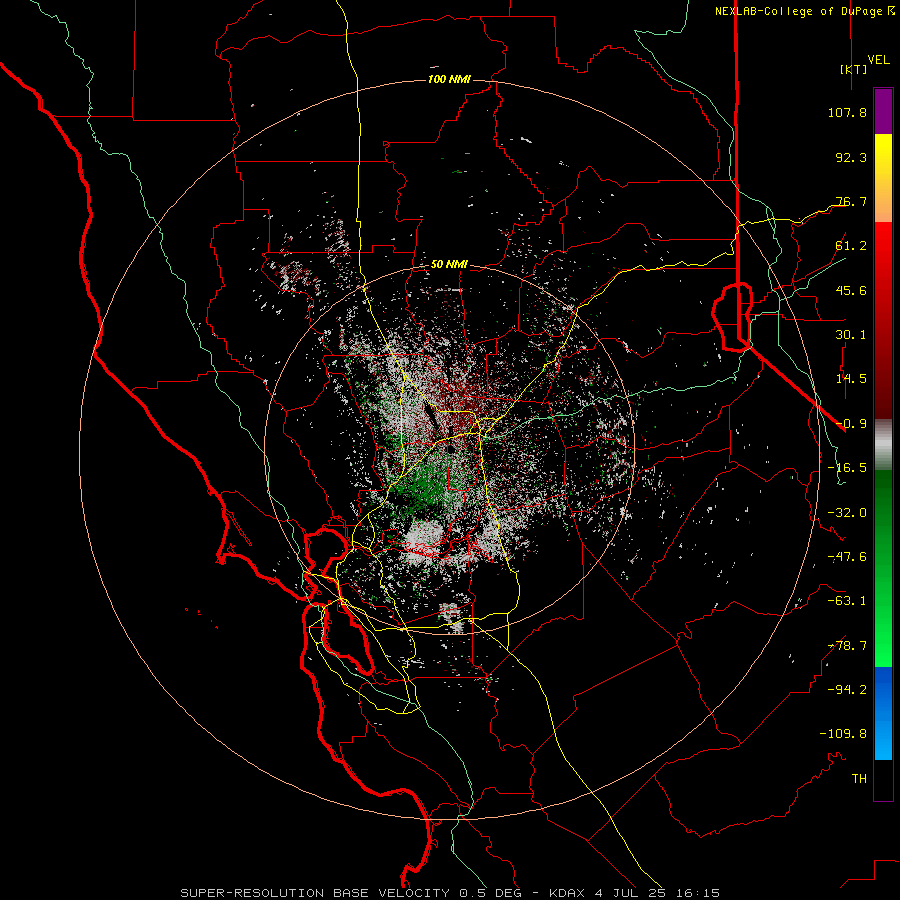Screen dimensions: 900x900
Task: Click the -32.0 velocity scale value
Action: point(847,513)
